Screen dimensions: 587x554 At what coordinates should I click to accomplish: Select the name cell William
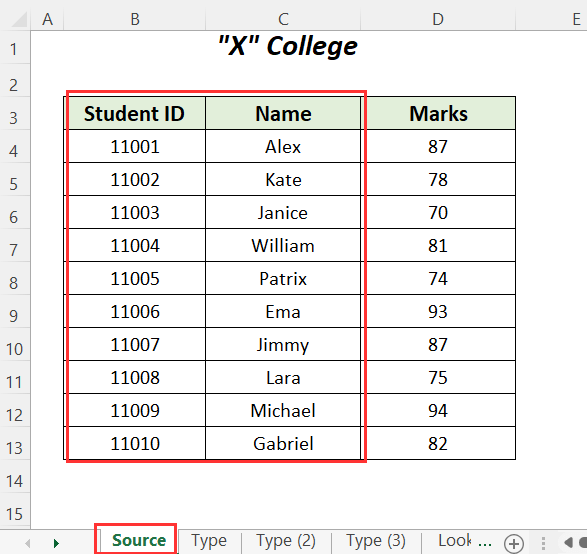coord(283,245)
